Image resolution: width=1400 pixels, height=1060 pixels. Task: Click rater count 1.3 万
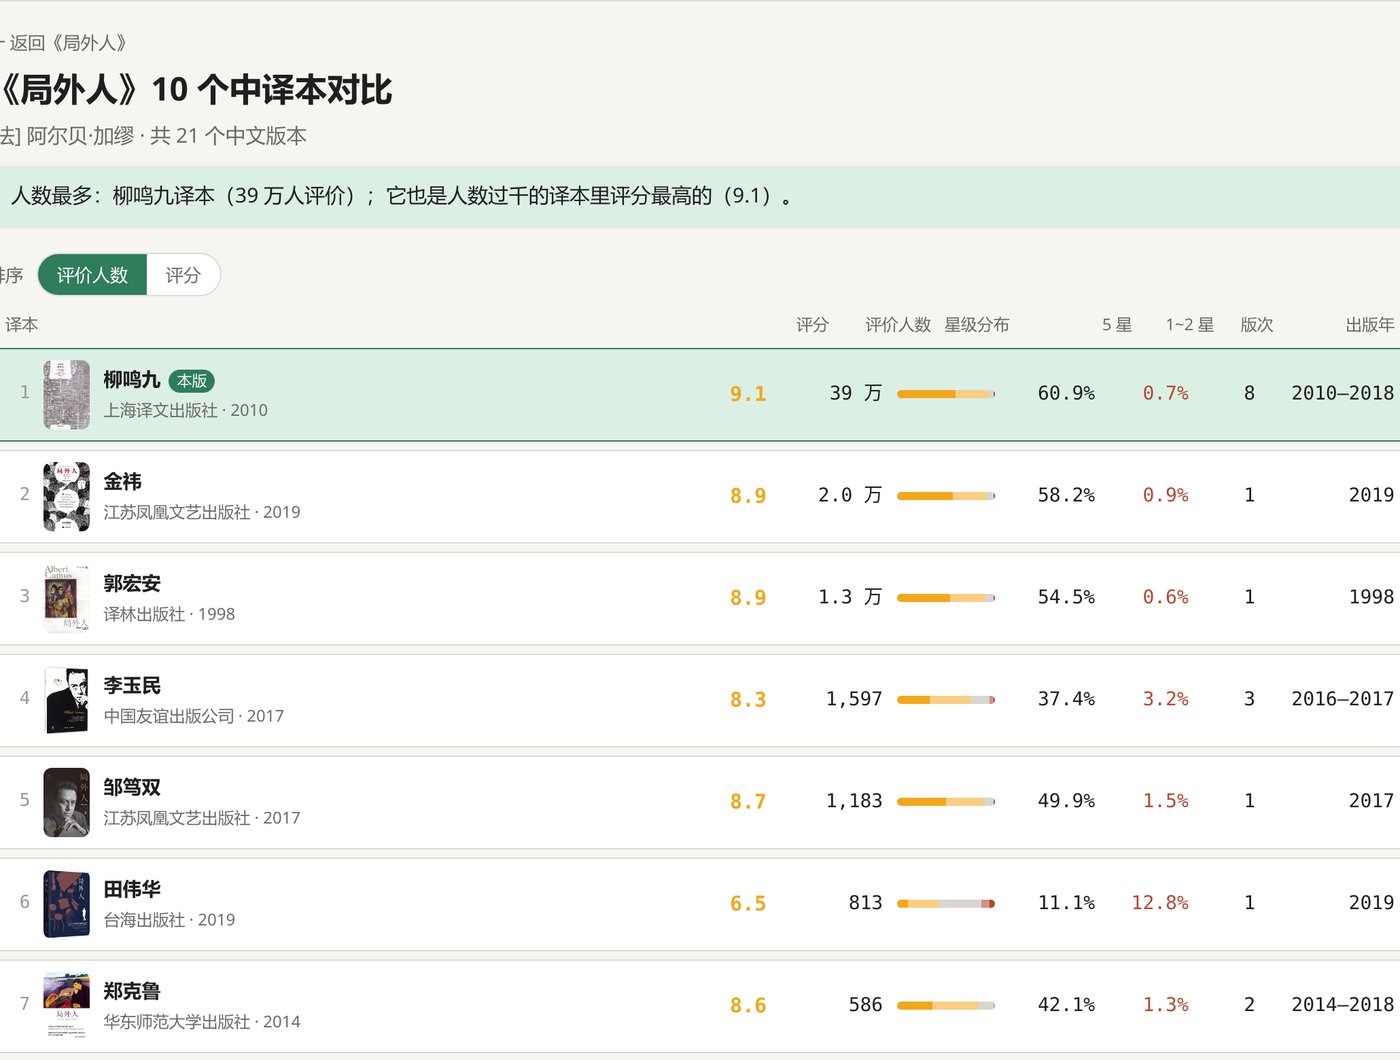(x=850, y=597)
